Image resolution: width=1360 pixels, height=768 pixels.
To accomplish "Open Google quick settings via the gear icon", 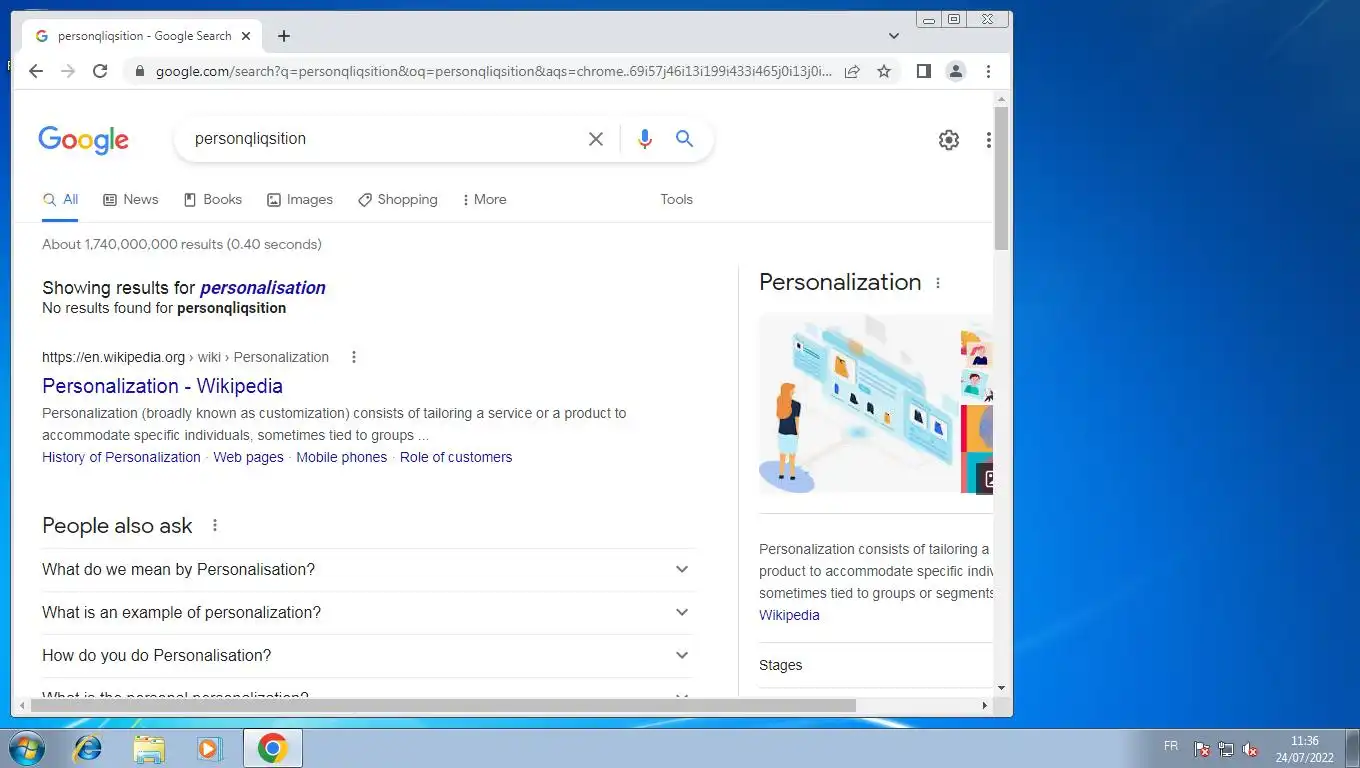I will pyautogui.click(x=949, y=140).
